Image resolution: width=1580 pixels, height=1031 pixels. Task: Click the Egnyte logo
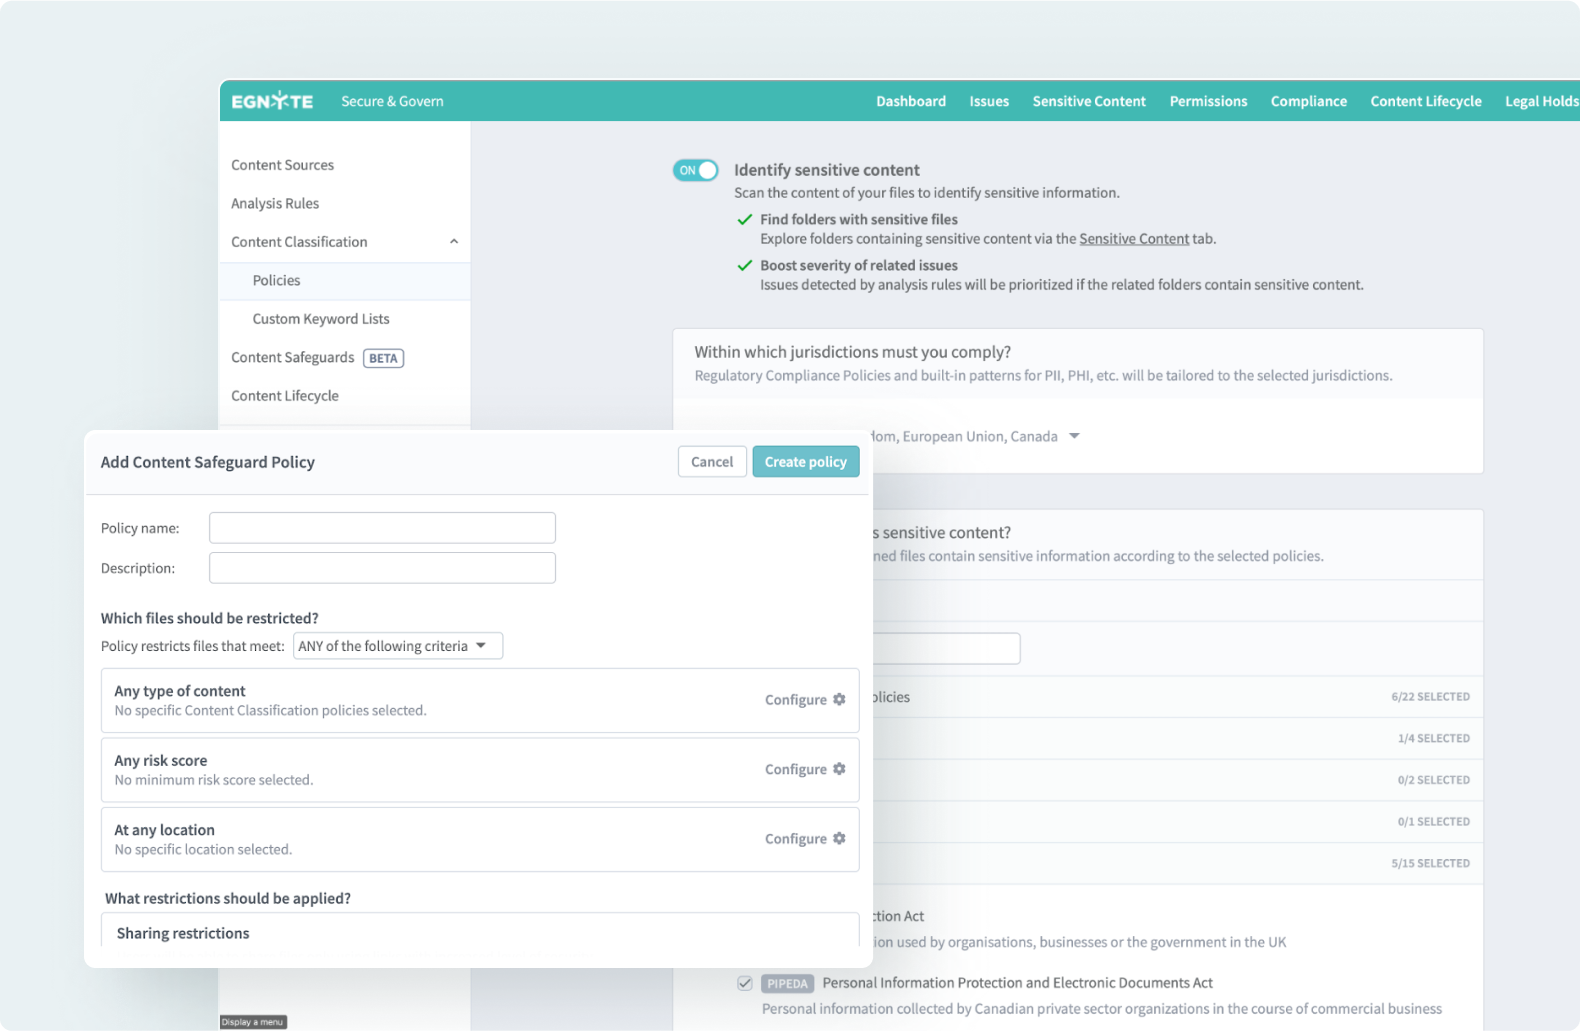[x=272, y=101]
